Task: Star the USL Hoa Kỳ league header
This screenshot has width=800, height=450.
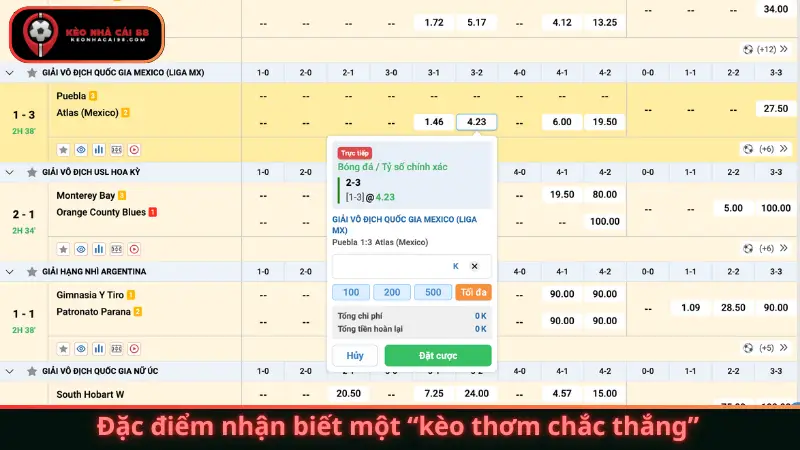Action: (x=32, y=172)
